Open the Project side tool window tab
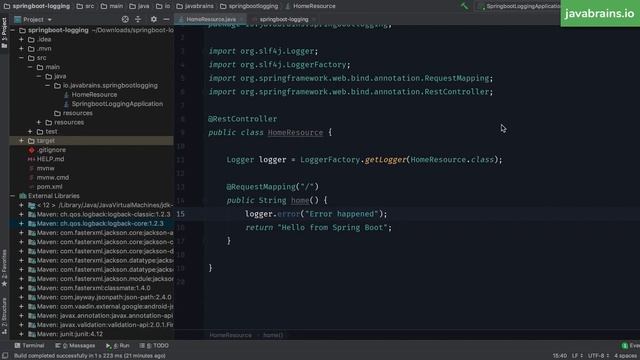The image size is (640, 360). (4, 33)
